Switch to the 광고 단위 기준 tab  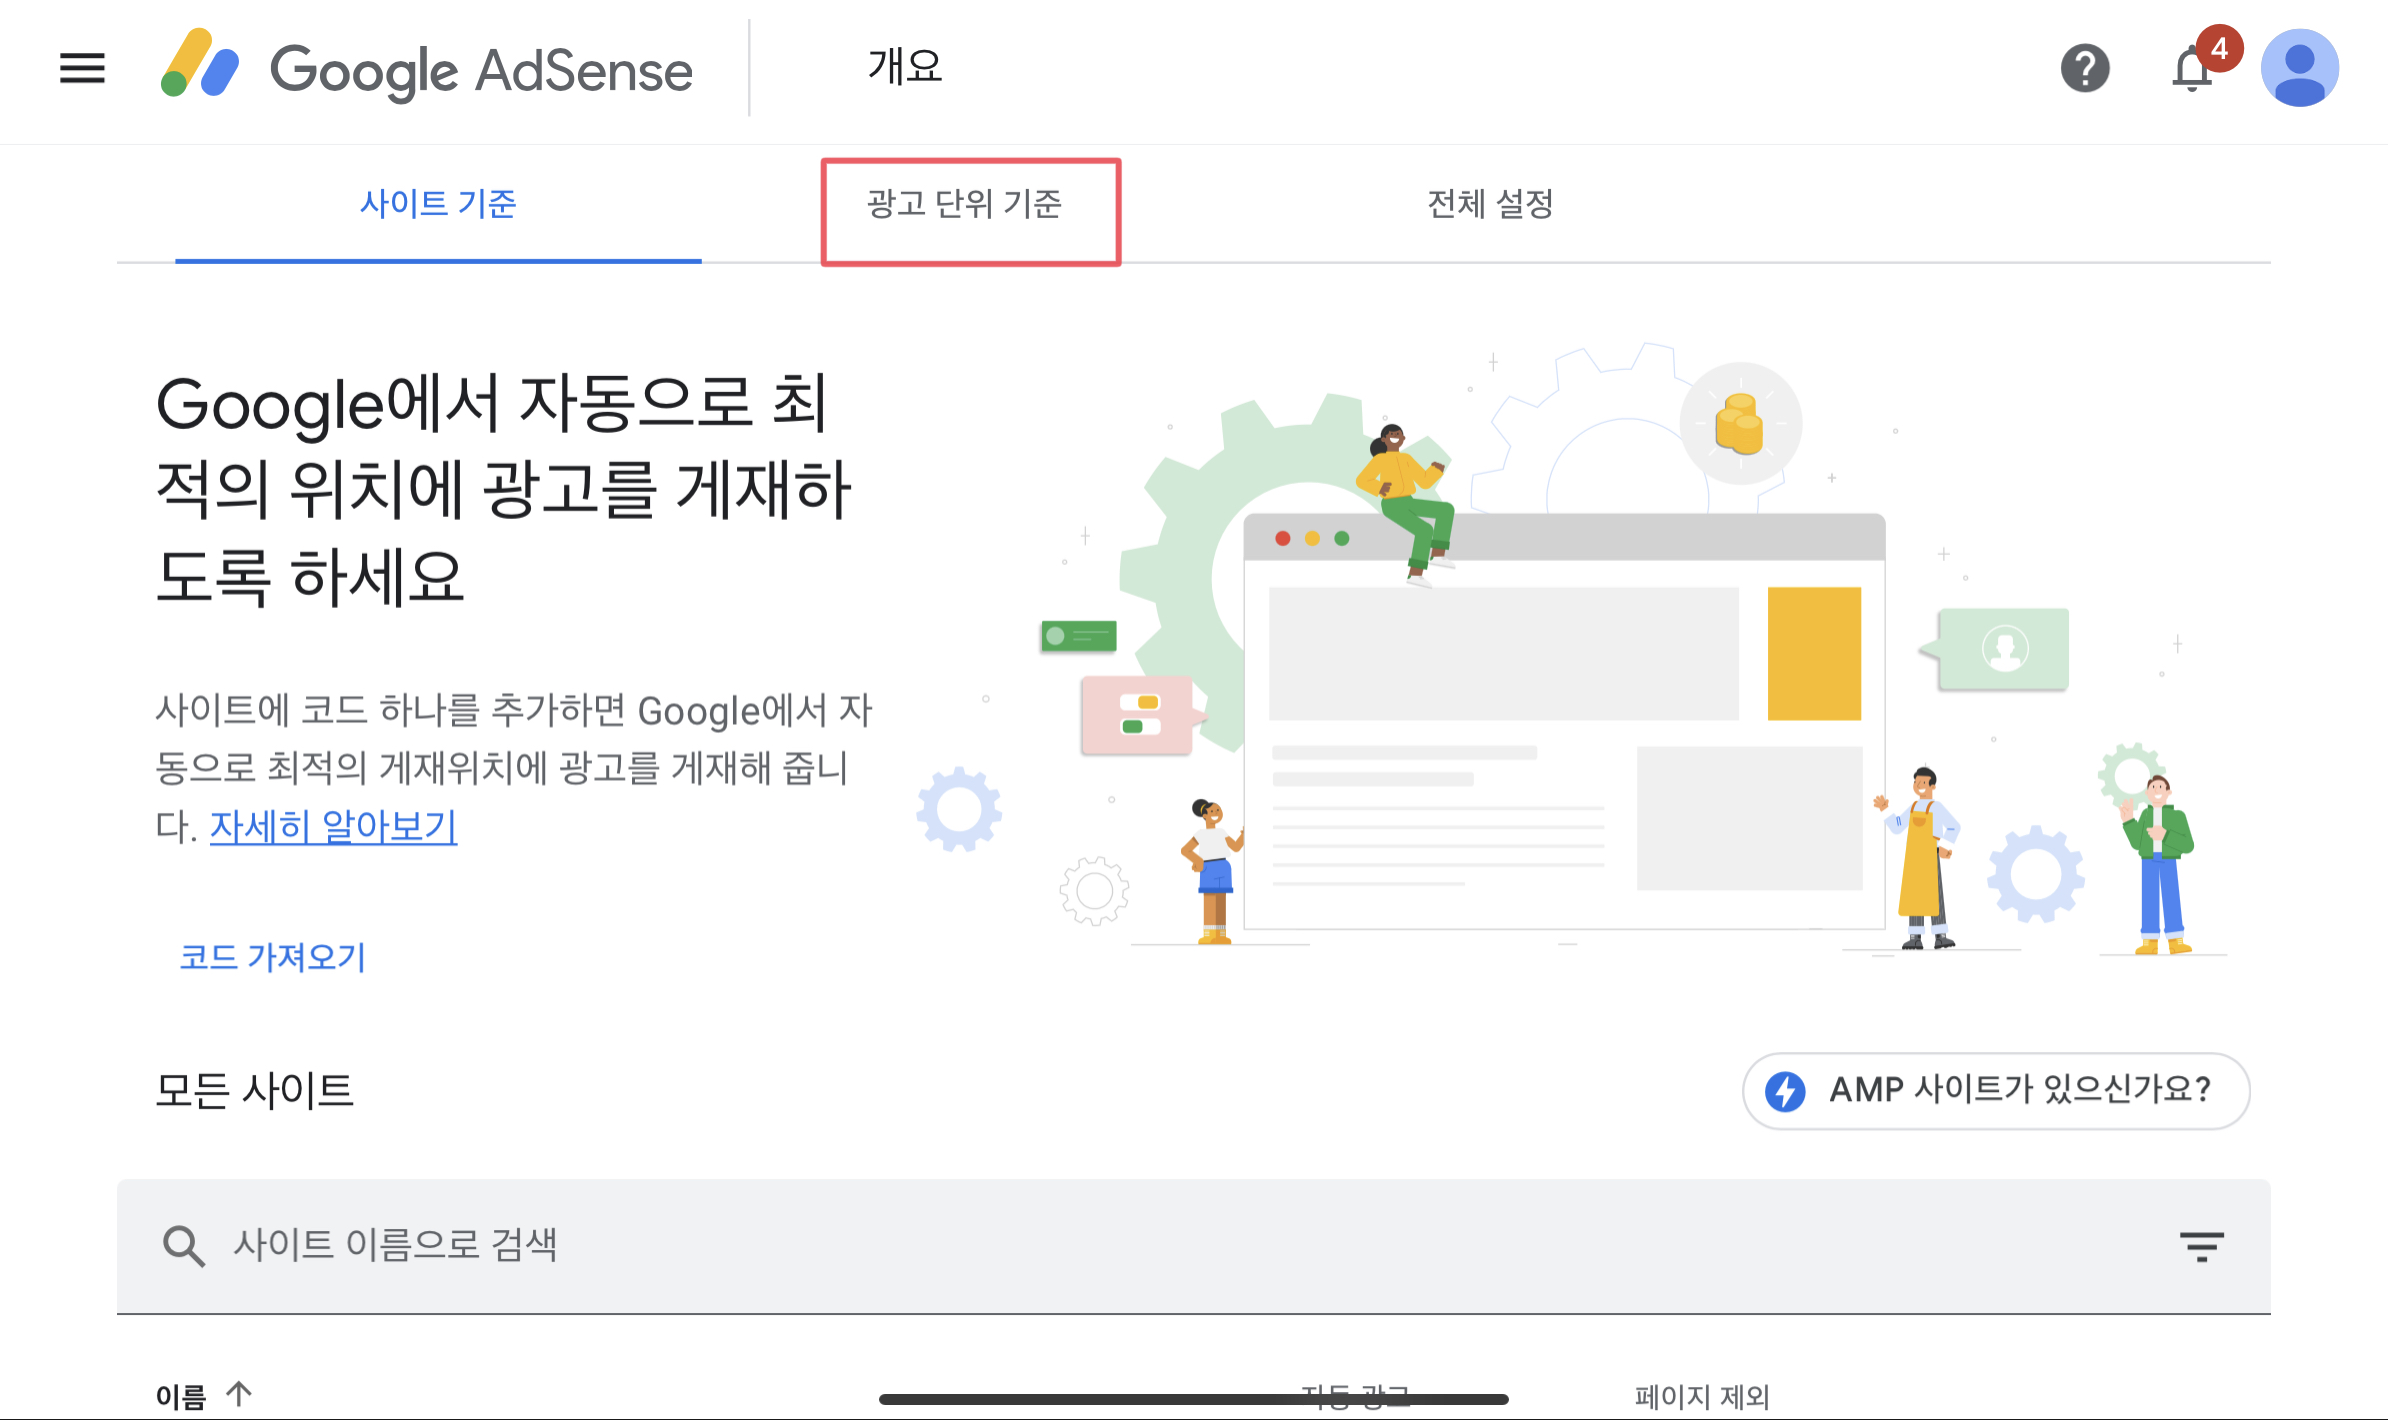pos(964,204)
